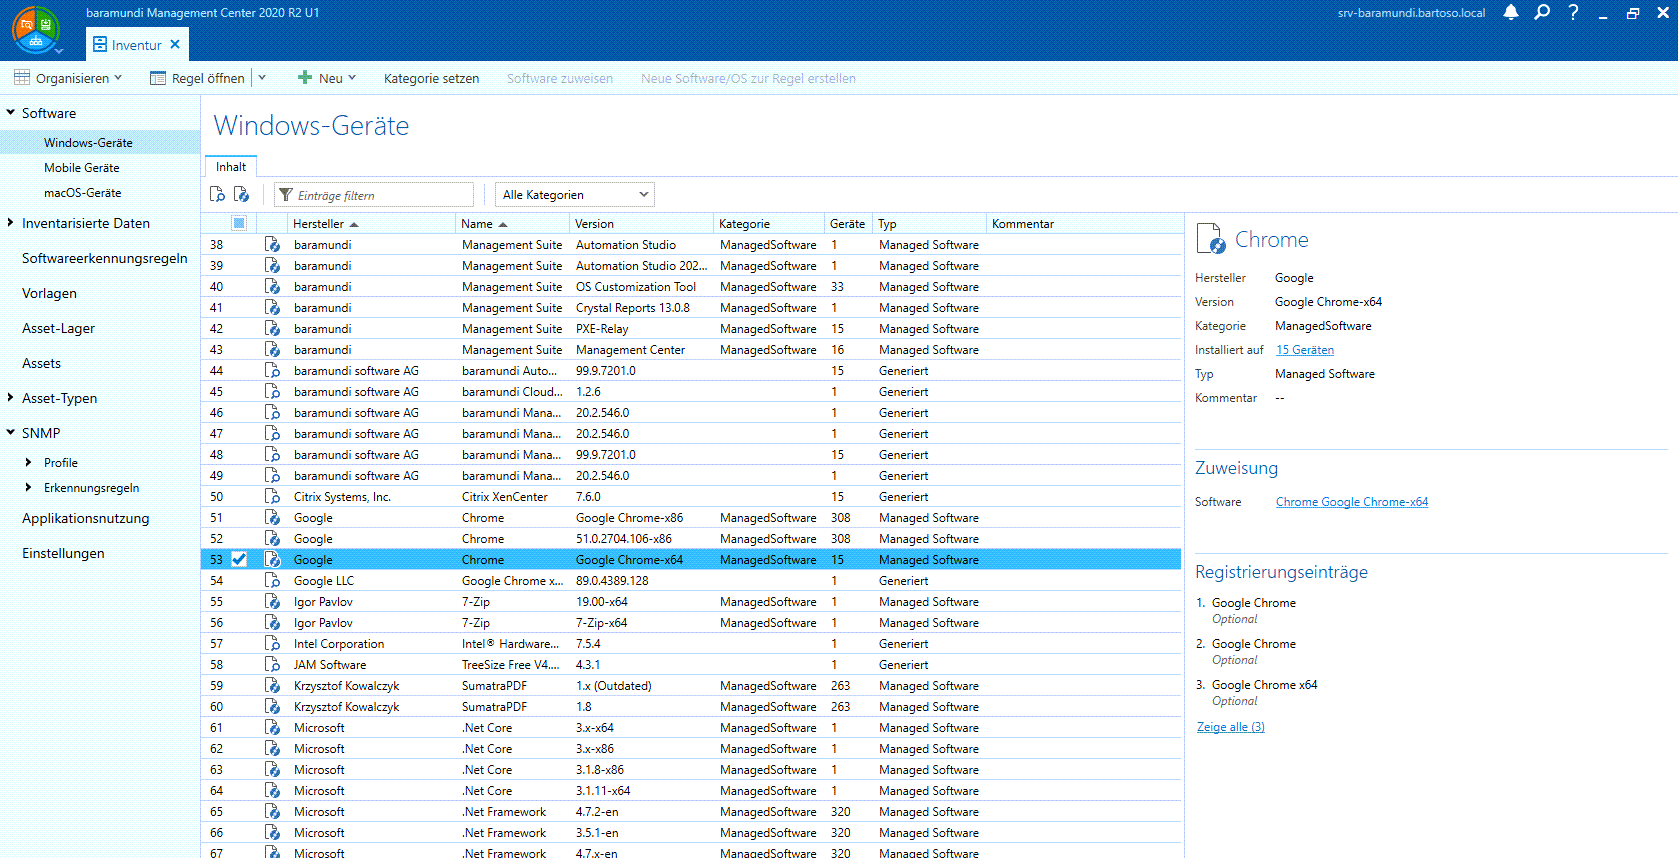Click software icon of row 59

click(x=272, y=686)
